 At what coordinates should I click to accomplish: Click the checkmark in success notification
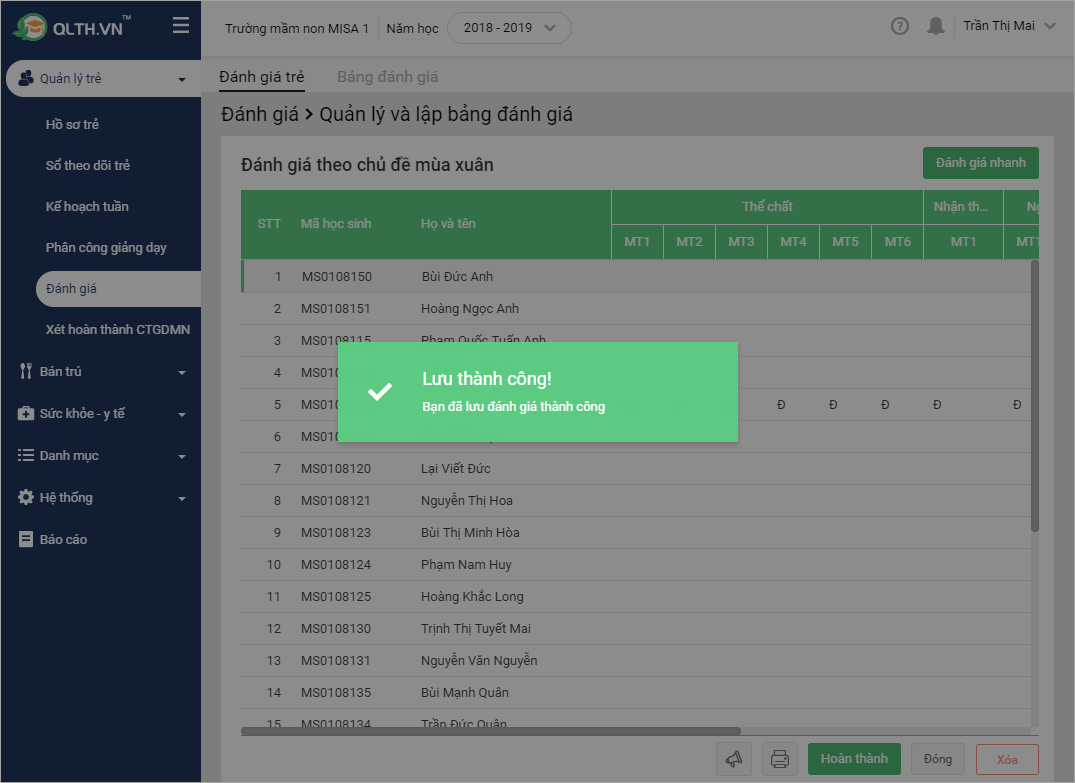coord(379,392)
